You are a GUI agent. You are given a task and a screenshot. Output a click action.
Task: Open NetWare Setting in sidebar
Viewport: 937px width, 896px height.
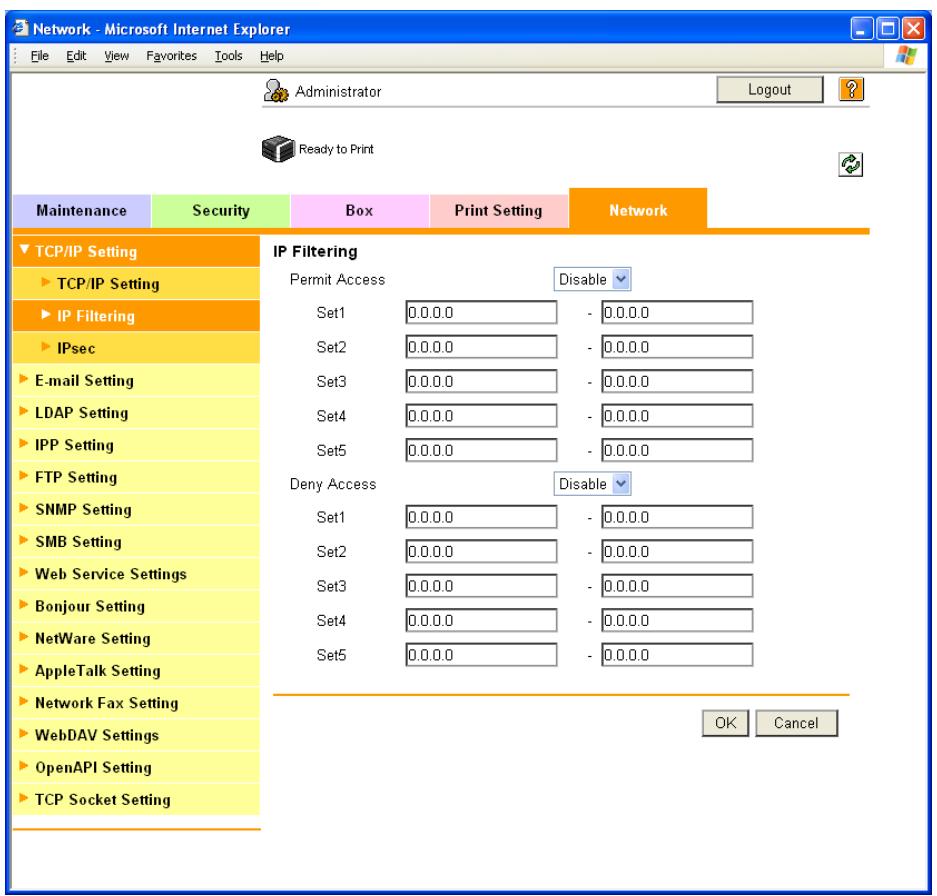(x=136, y=638)
